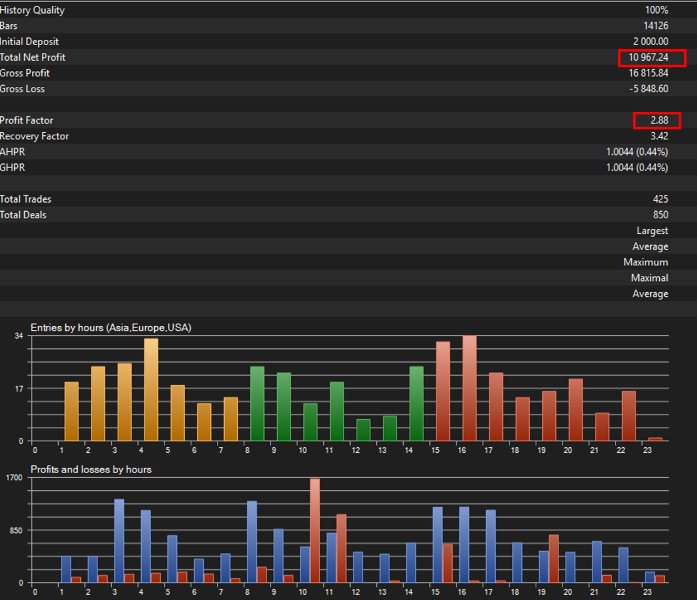This screenshot has height=600, width=697.
Task: Click the Entries by hours chart title
Action: (111, 328)
